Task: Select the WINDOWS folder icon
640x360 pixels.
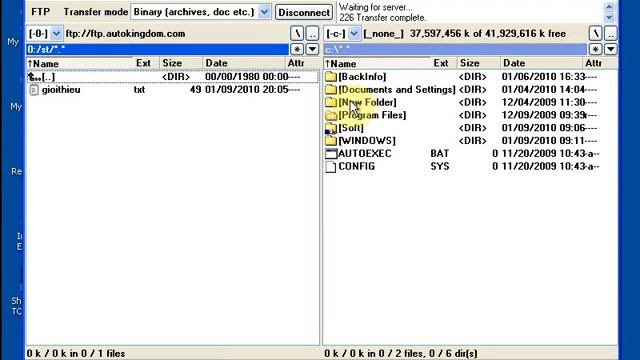Action: (x=331, y=141)
